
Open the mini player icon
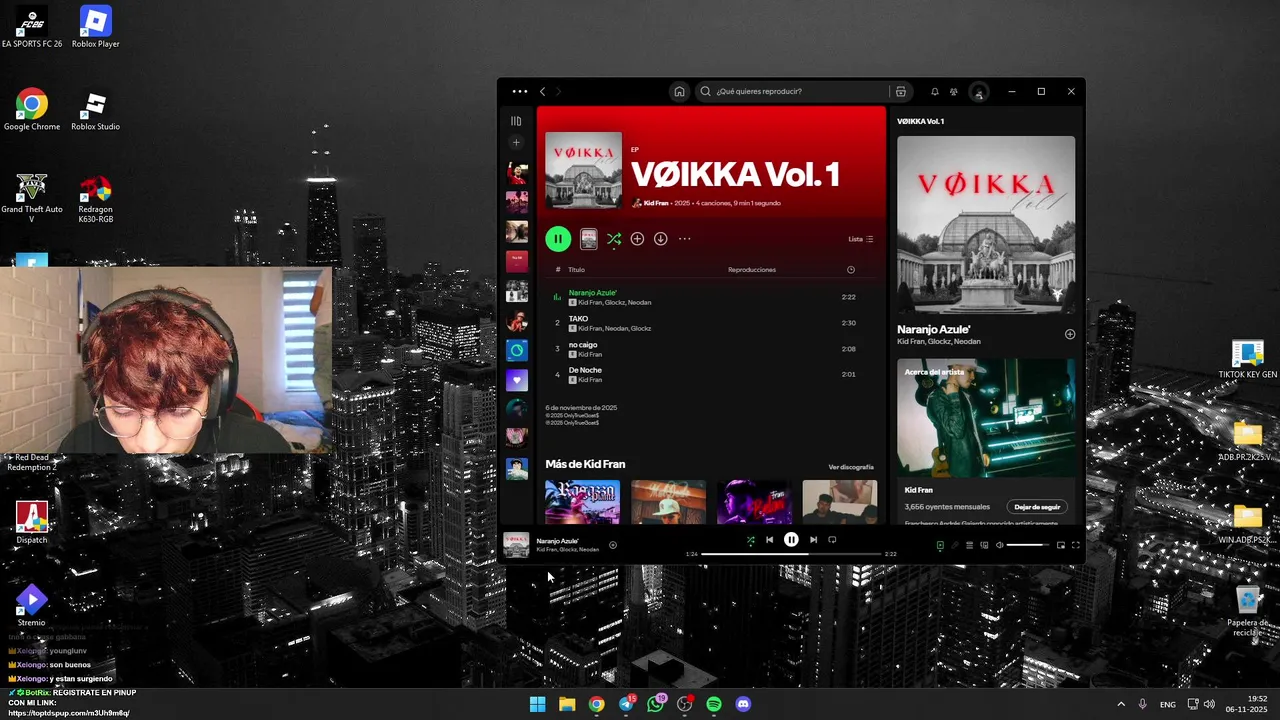pos(1061,545)
